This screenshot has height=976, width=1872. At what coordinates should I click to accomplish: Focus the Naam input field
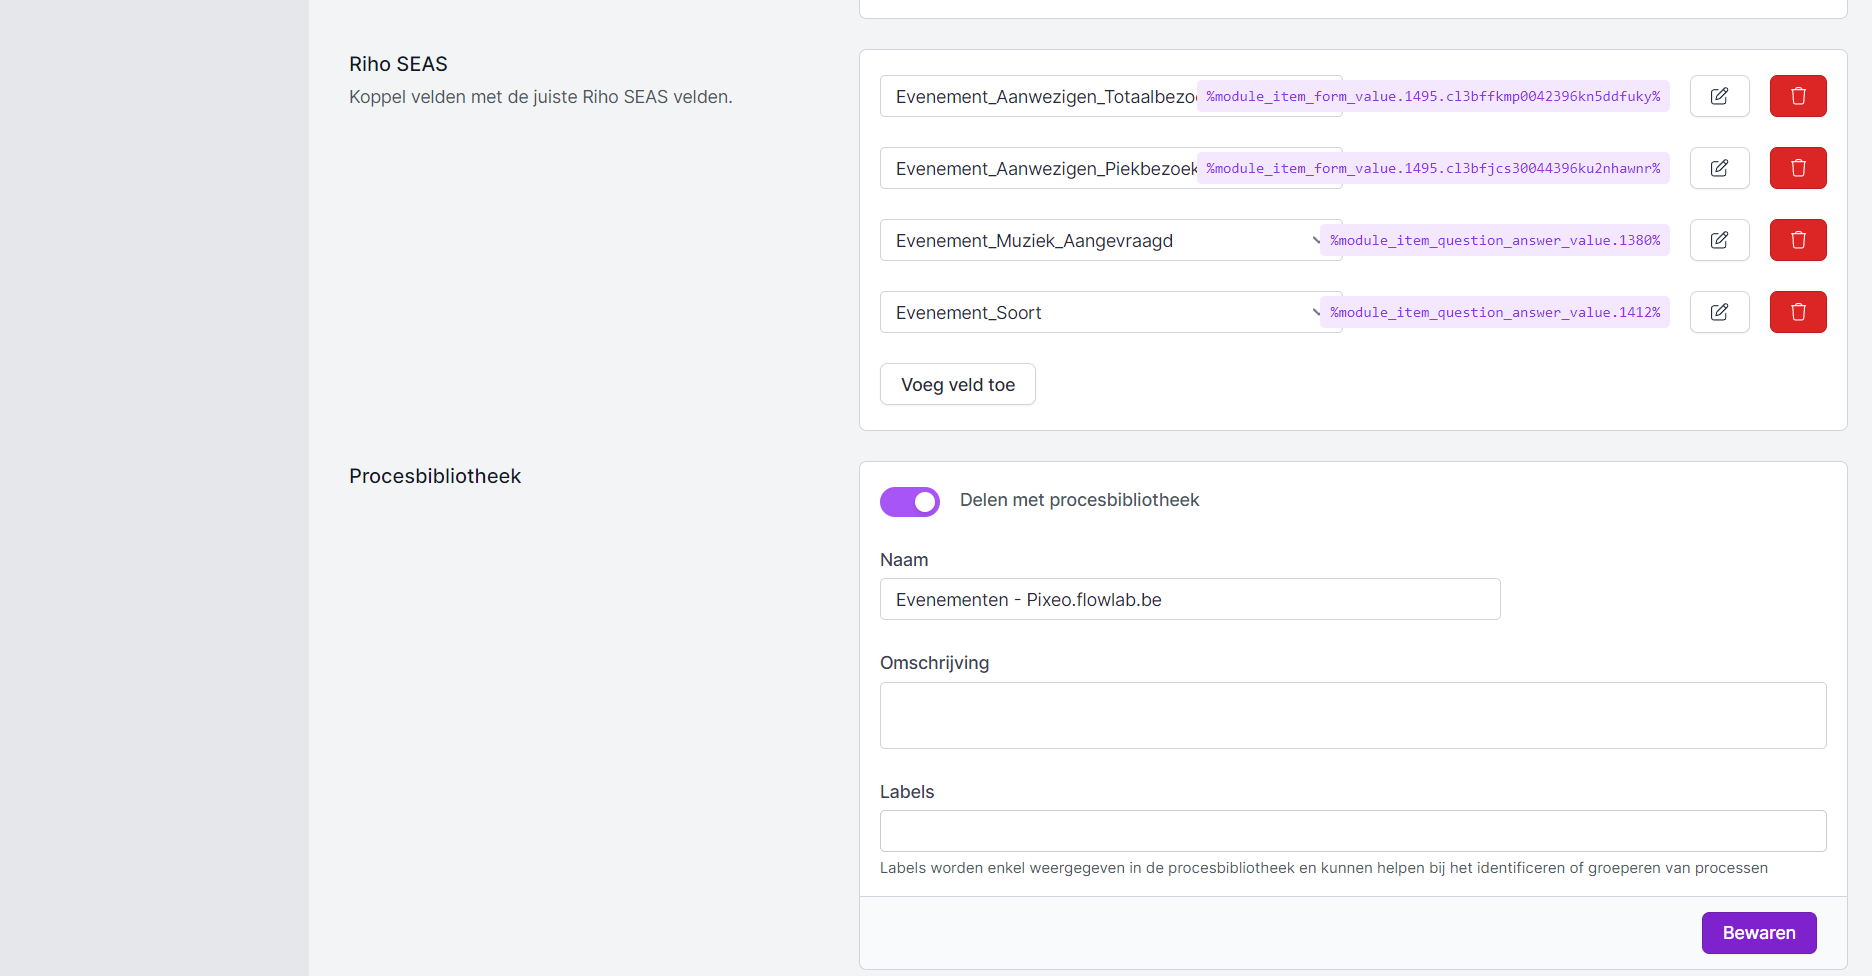click(1189, 599)
